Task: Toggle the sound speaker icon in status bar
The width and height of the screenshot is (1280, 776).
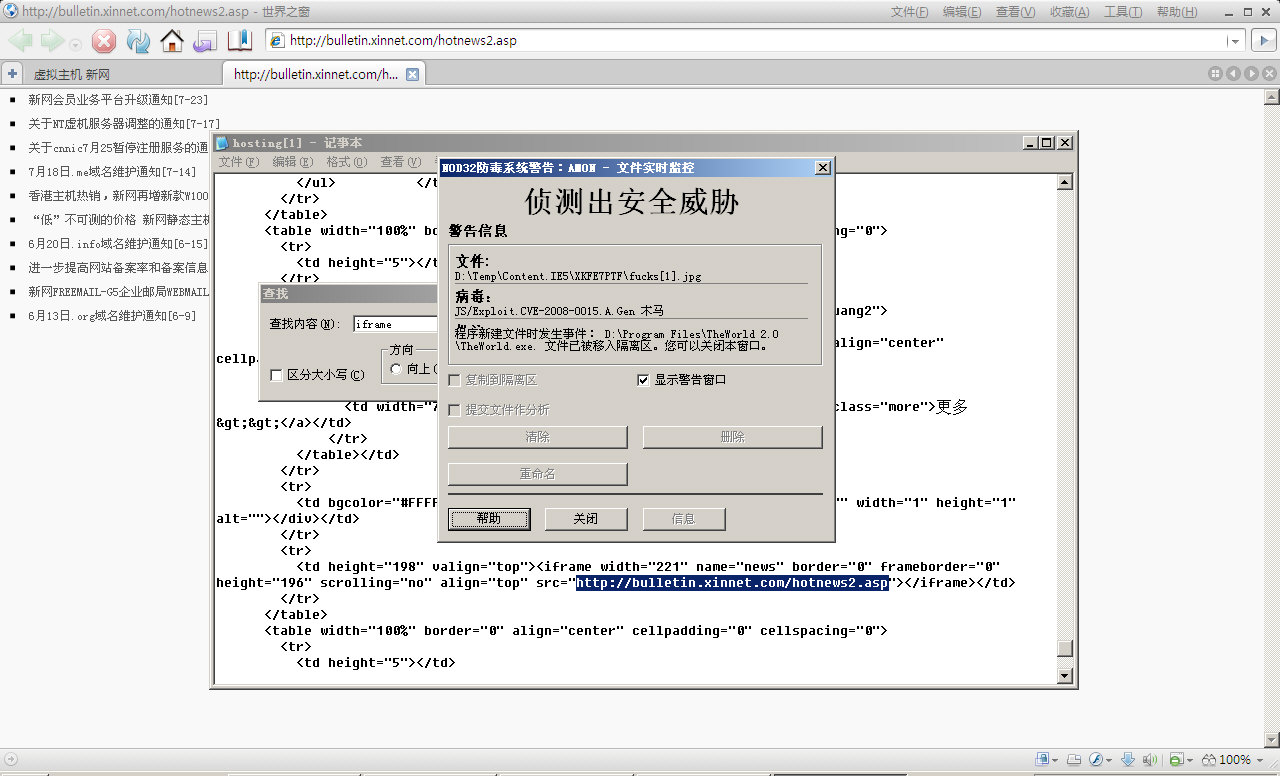Action: [1150, 760]
